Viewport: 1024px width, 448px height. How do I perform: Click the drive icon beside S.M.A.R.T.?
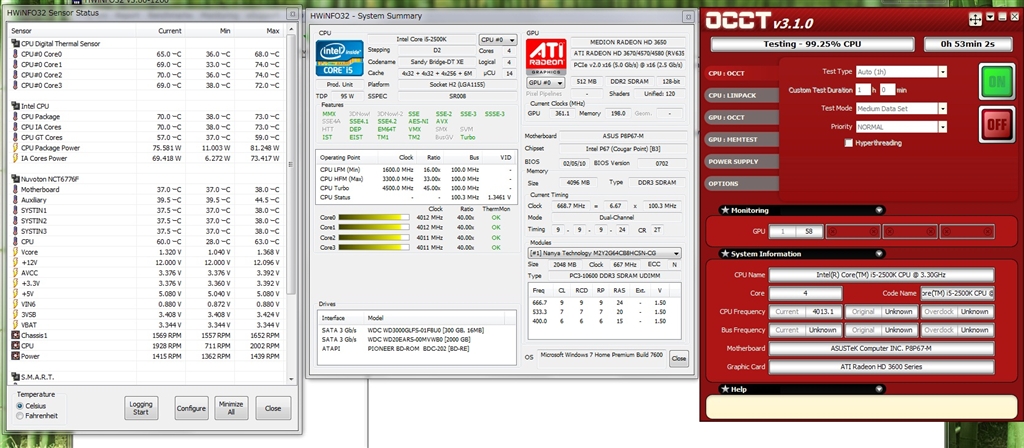click(16, 377)
